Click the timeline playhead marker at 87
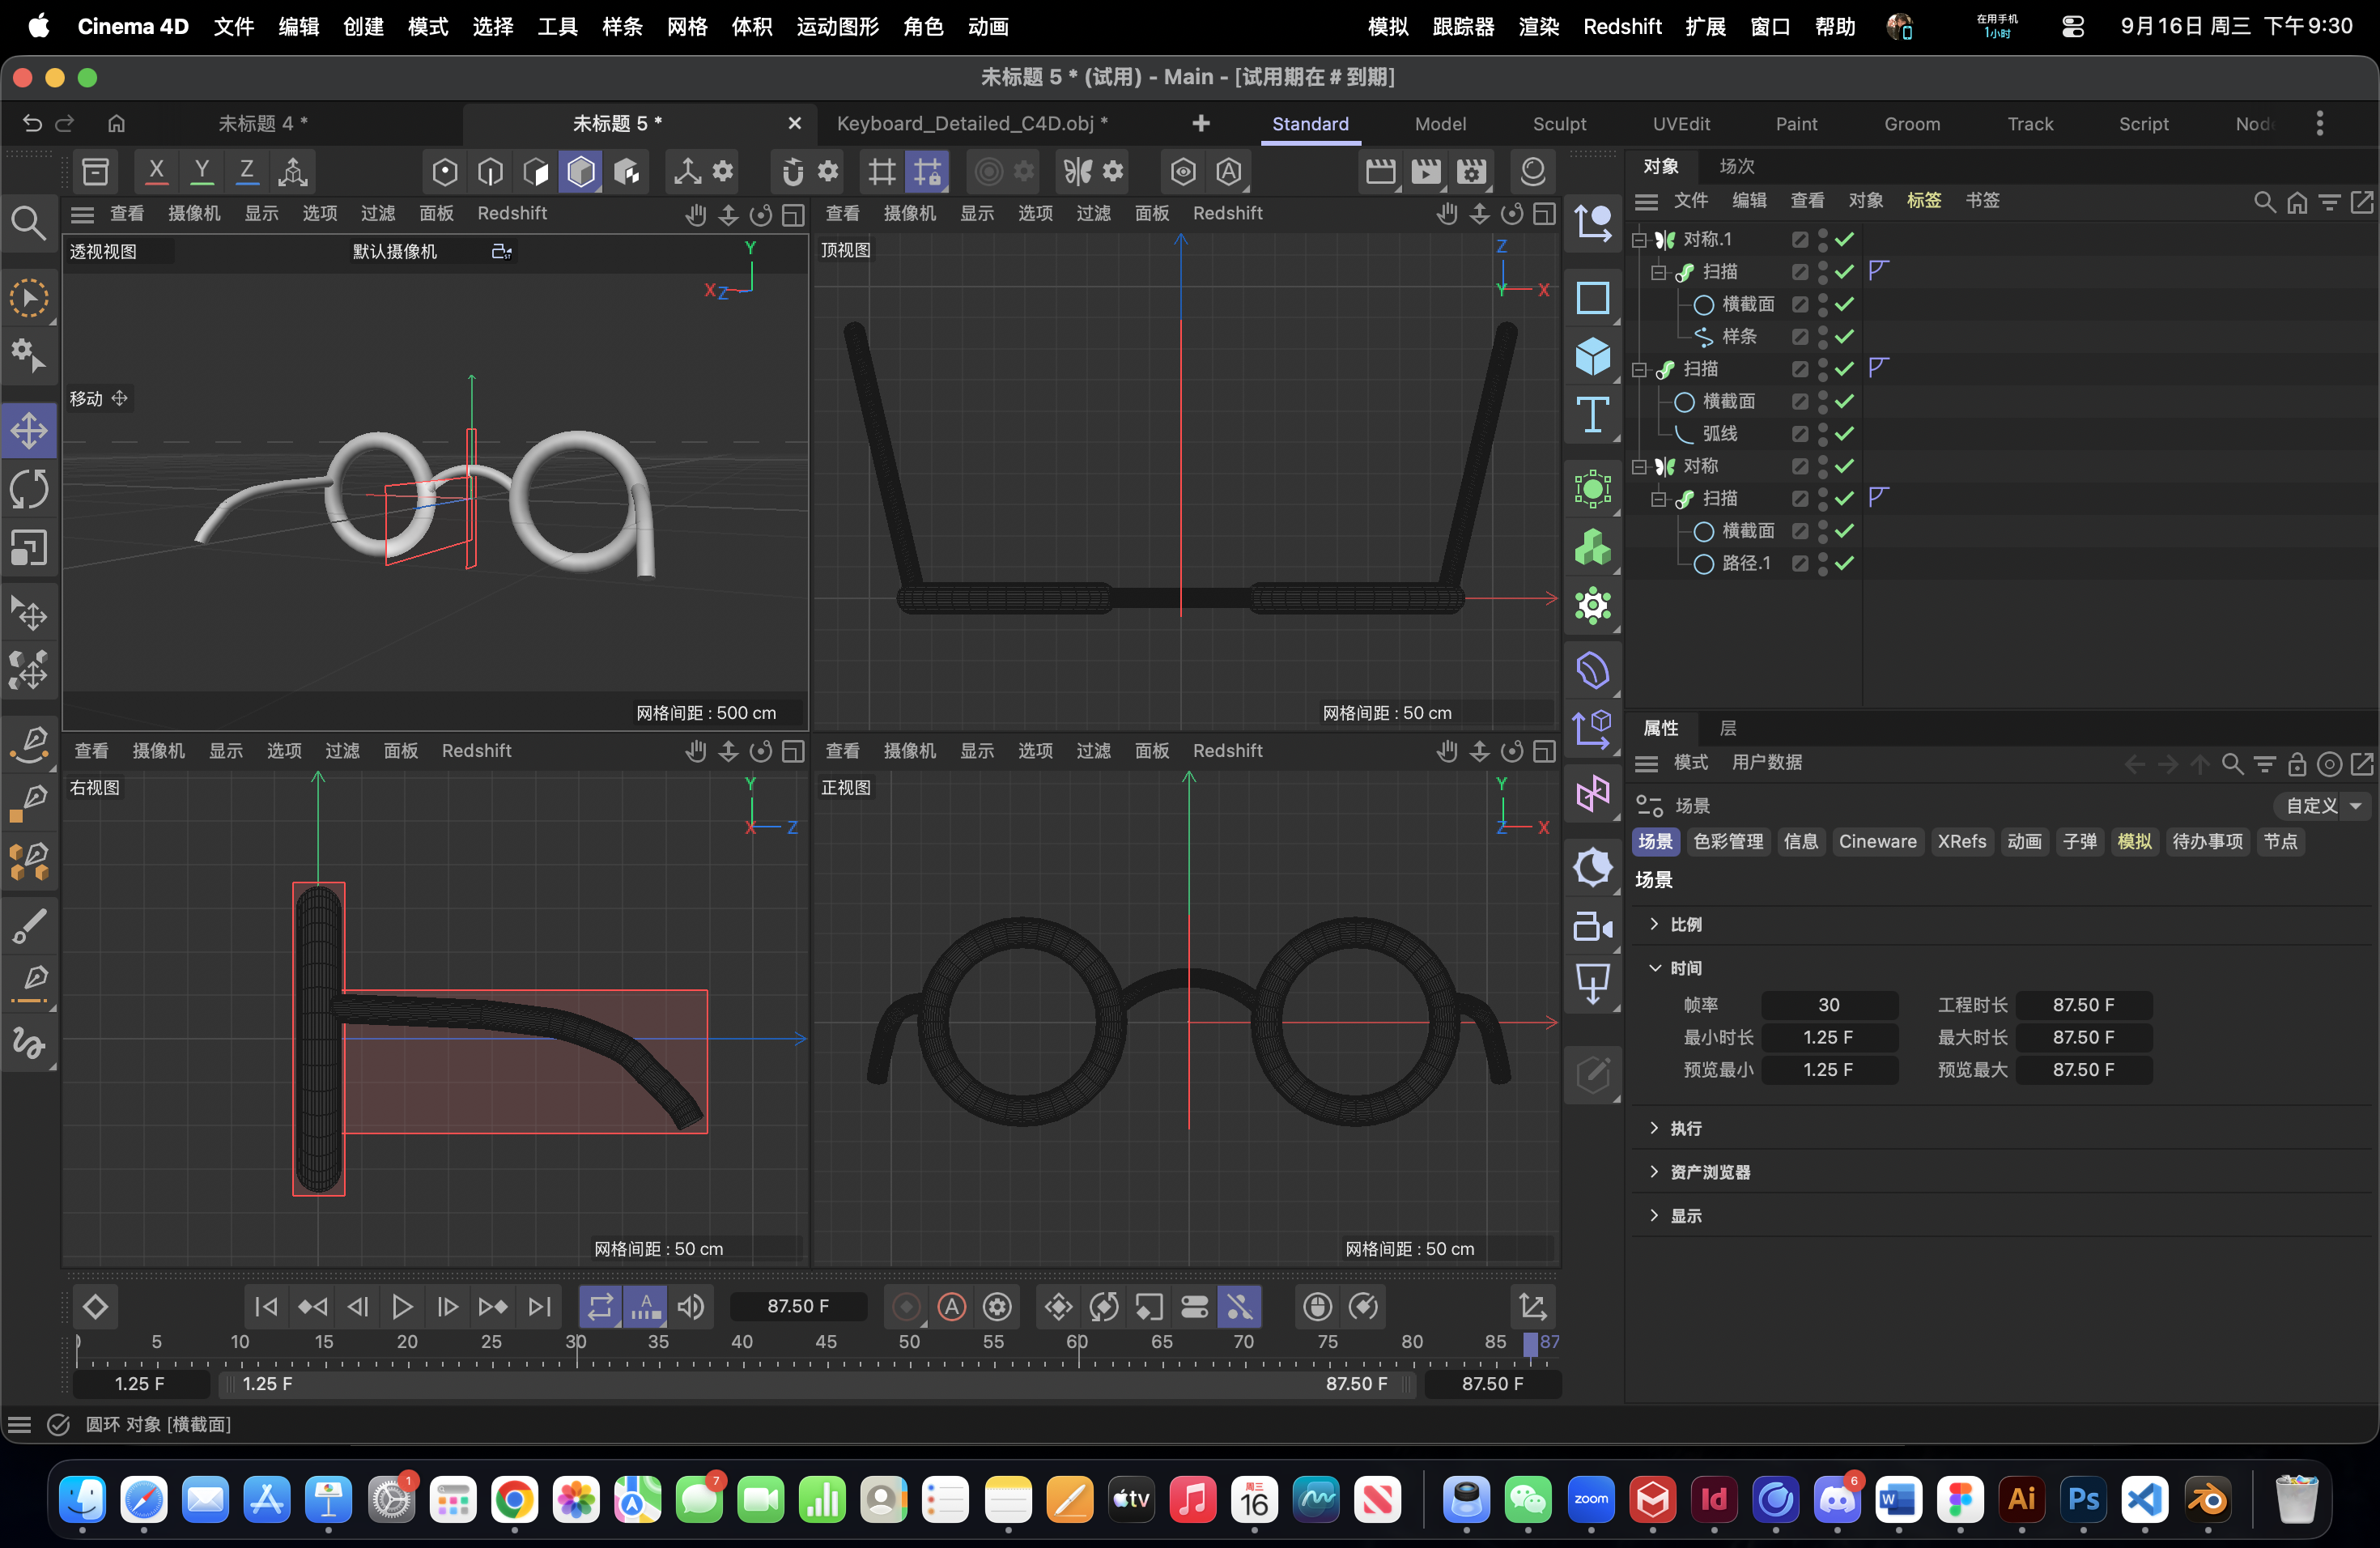The height and width of the screenshot is (1548, 2380). (1530, 1344)
